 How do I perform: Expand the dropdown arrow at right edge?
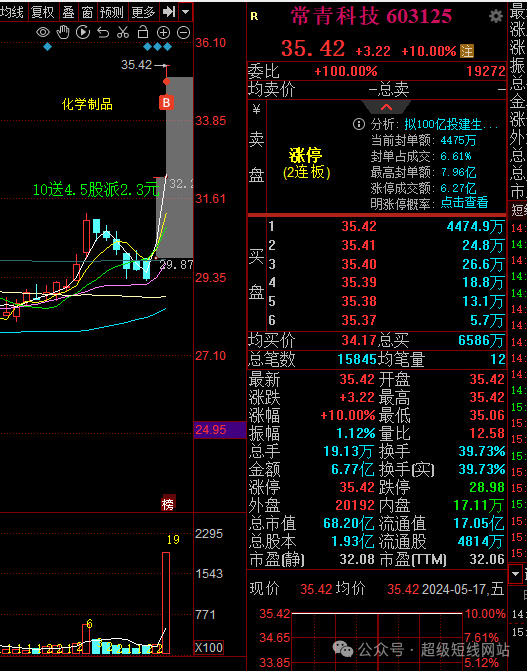click(x=515, y=573)
